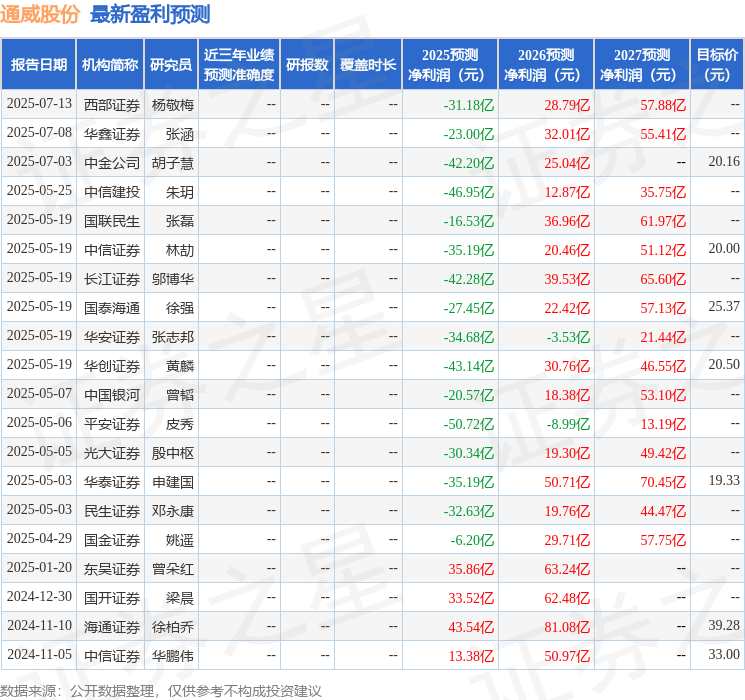
Task: Click analyst name 胡子慧
Action: pyautogui.click(x=172, y=163)
